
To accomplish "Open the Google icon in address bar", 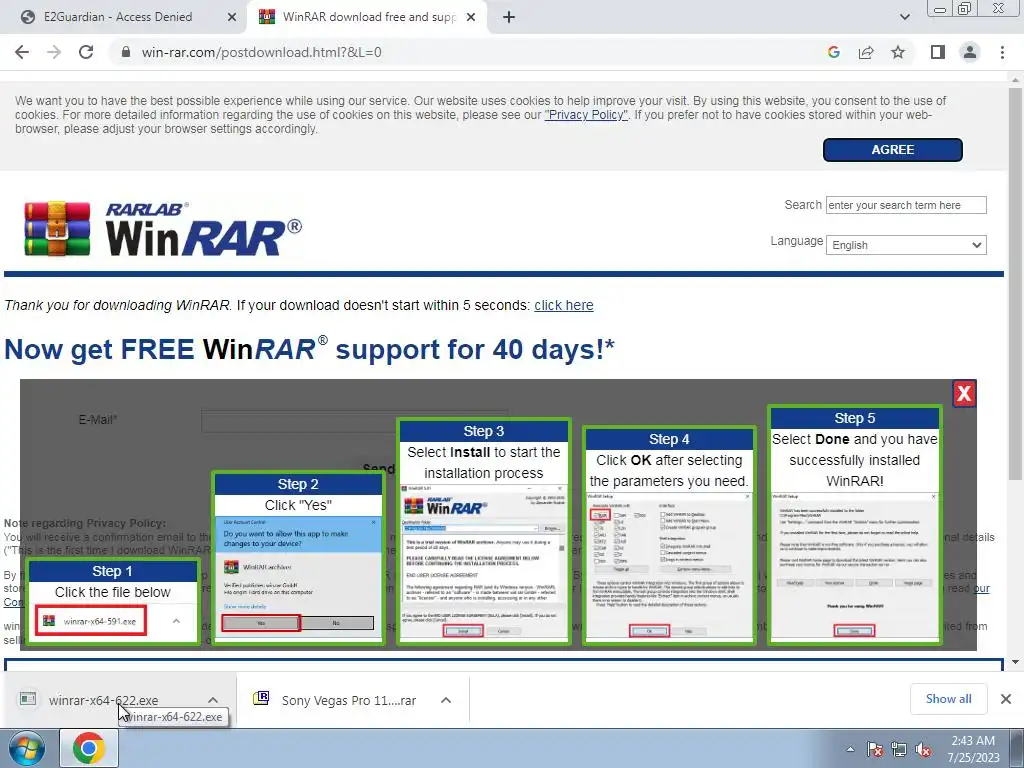I will [833, 52].
